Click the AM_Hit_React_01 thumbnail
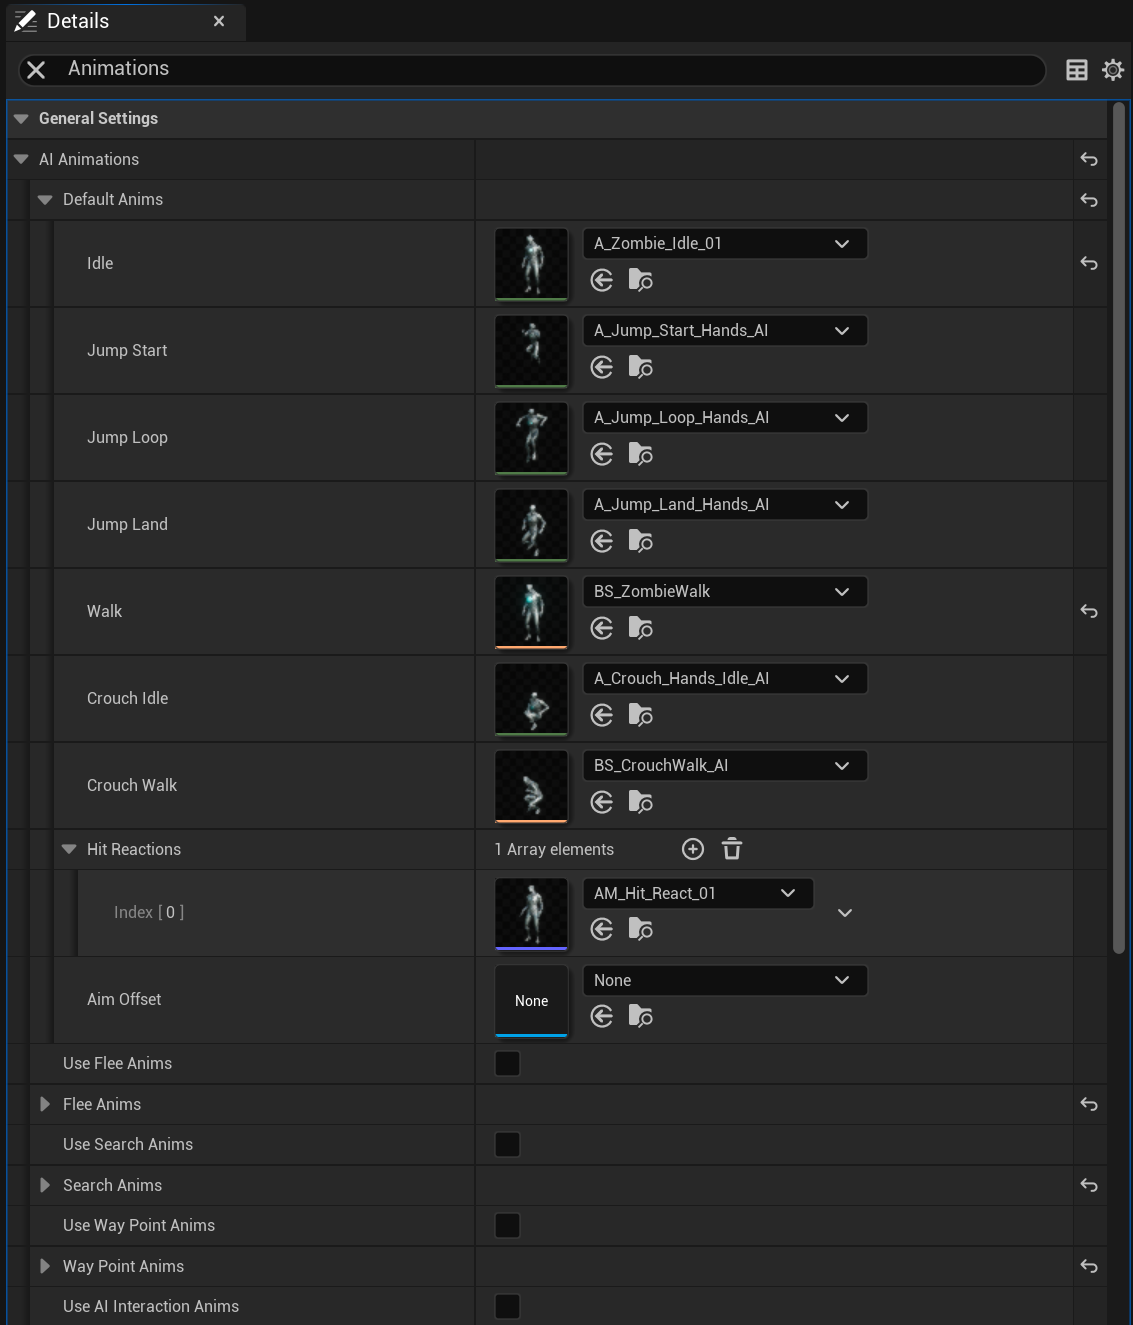The height and width of the screenshot is (1325, 1133). click(x=532, y=914)
